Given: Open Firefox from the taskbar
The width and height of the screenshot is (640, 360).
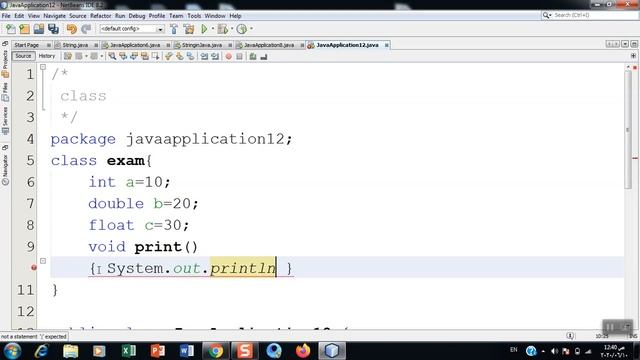Looking at the screenshot, I should pyautogui.click(x=302, y=351).
